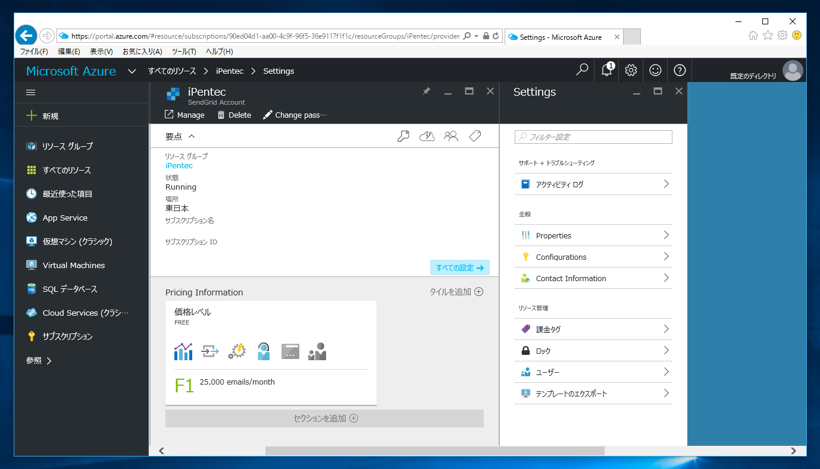Click the Manage button

(185, 115)
